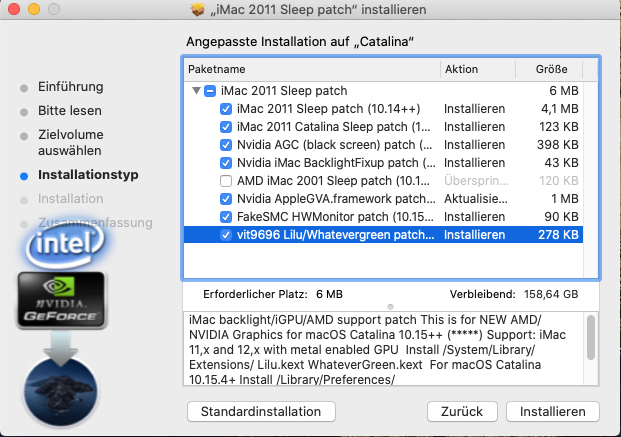This screenshot has height=437, width=621.
Task: Select the dimmed Installation step
Action: (x=70, y=198)
